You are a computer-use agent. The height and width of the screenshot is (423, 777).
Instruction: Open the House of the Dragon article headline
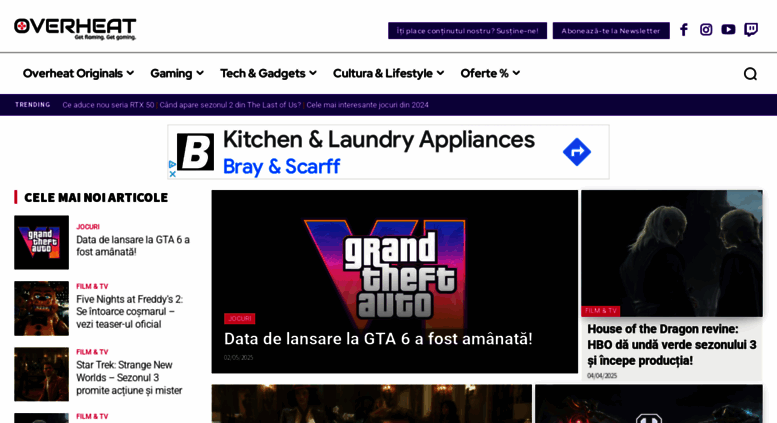point(671,345)
